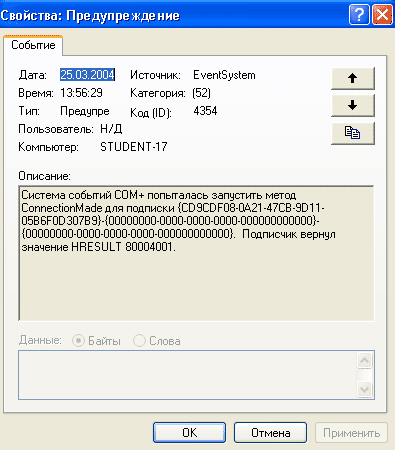The image size is (395, 450).
Task: Click the data box scroll down arrow
Action: [364, 389]
